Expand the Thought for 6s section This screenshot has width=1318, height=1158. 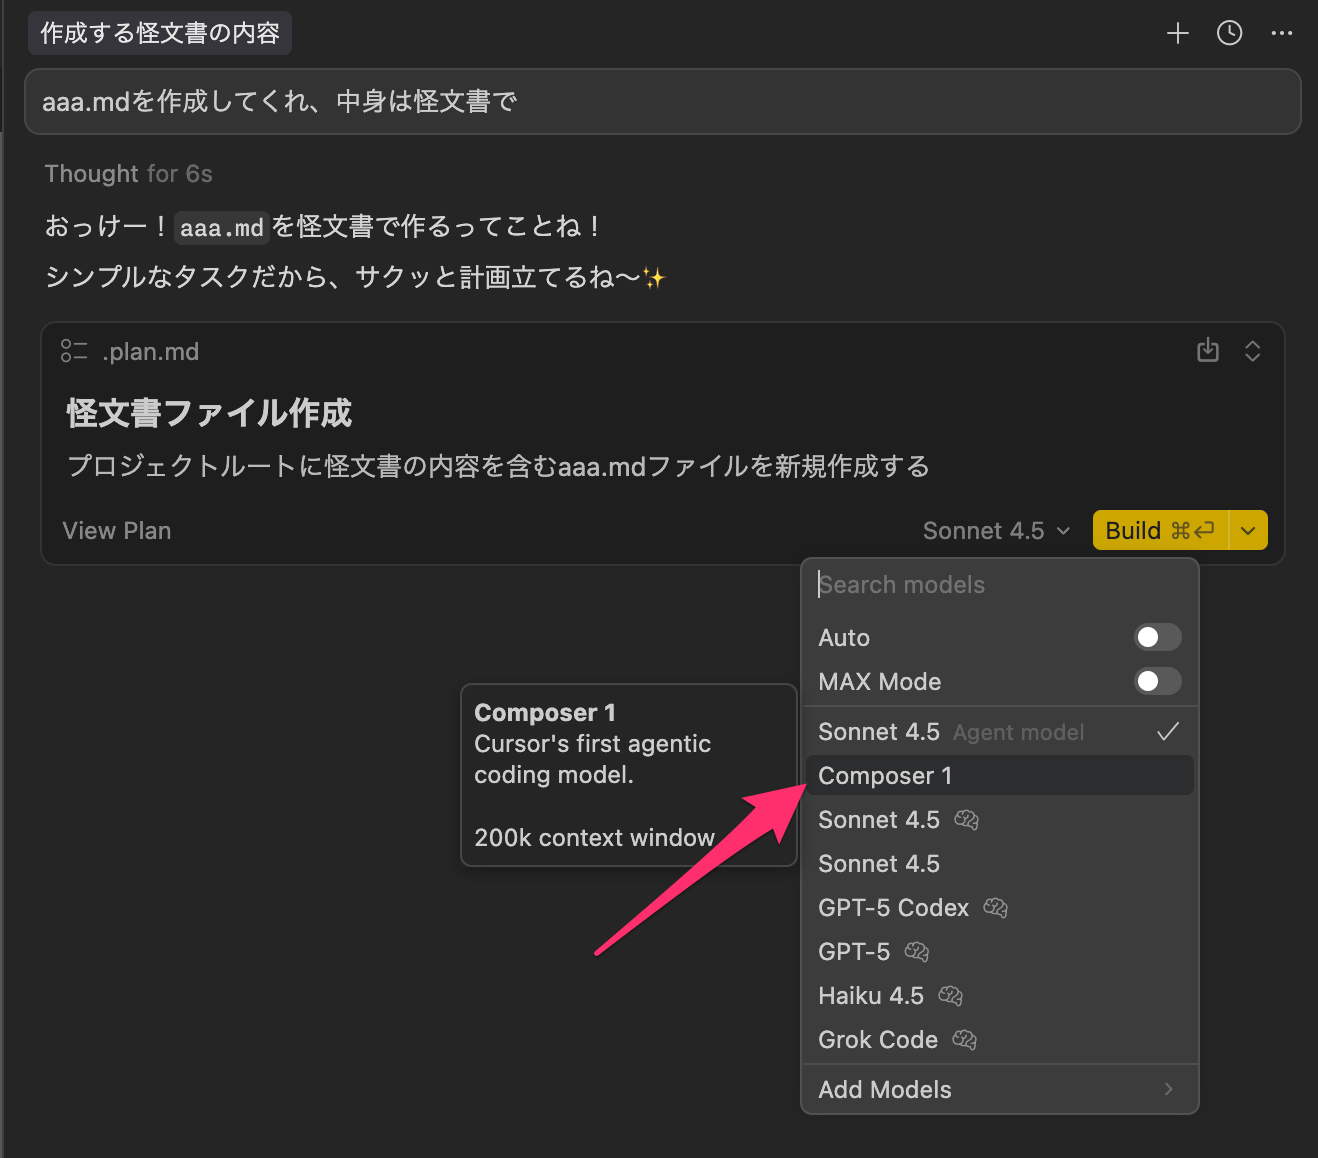click(129, 174)
